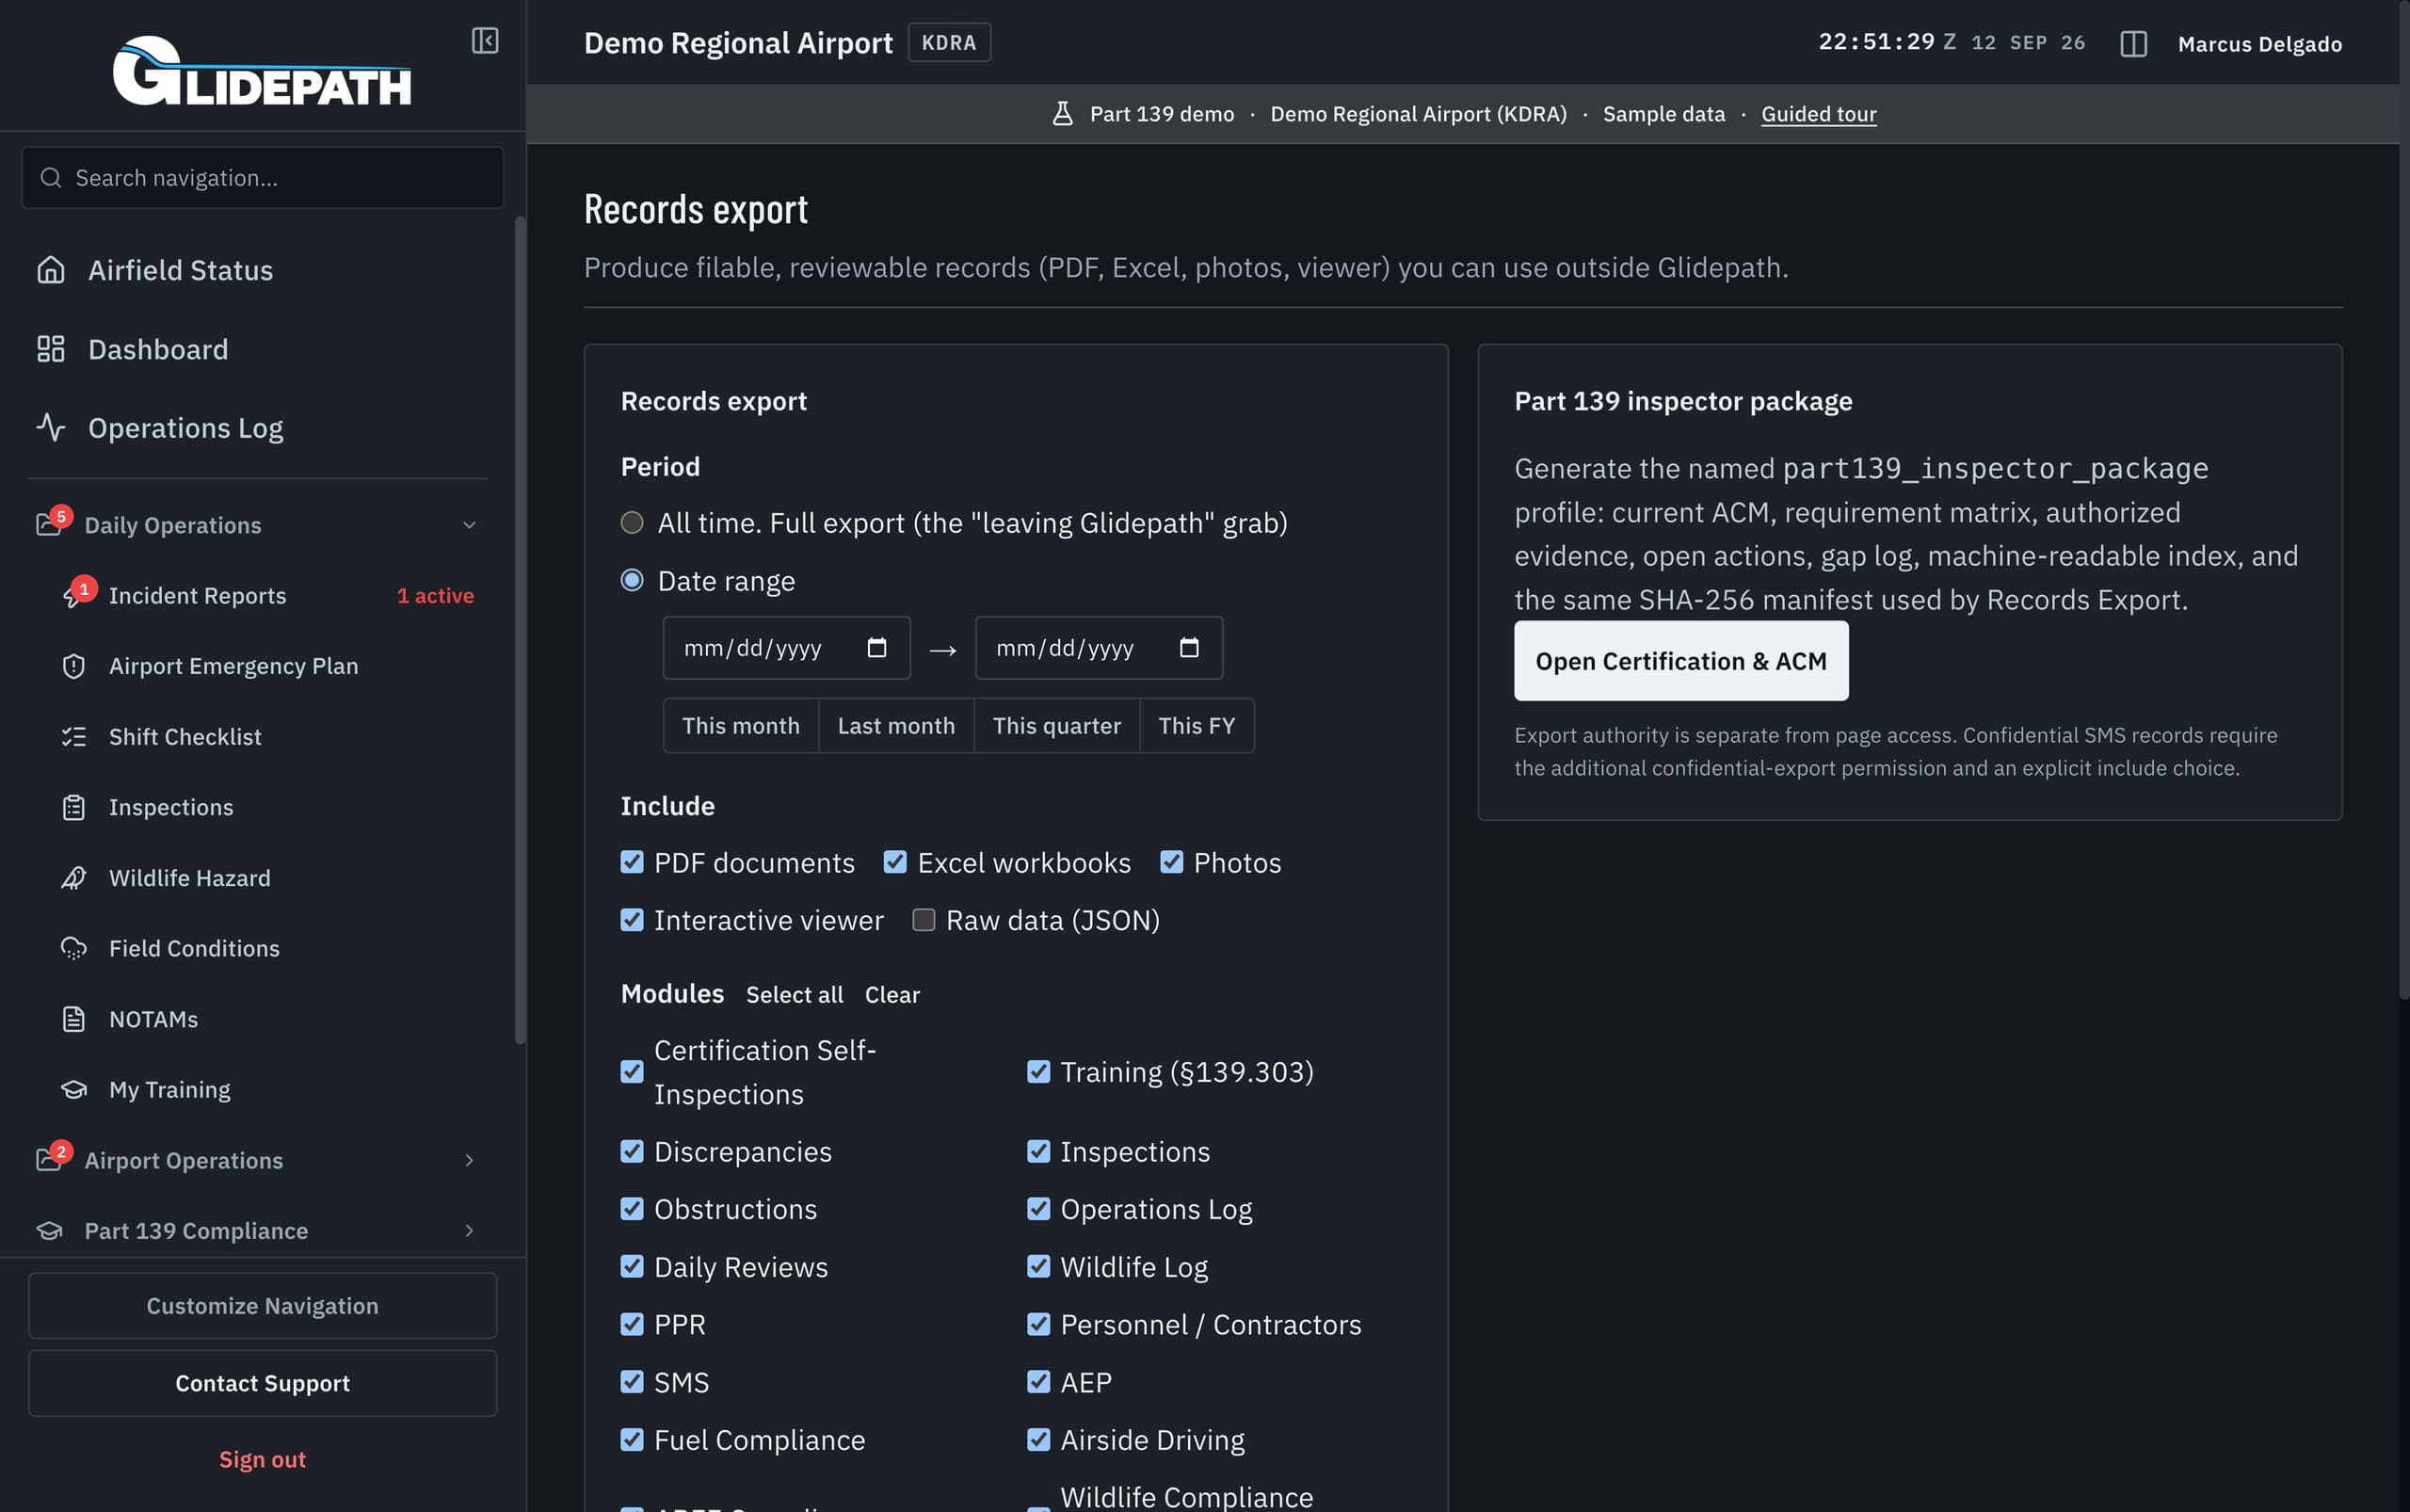Click the Dashboard grid icon
2410x1512 pixels.
(51, 349)
